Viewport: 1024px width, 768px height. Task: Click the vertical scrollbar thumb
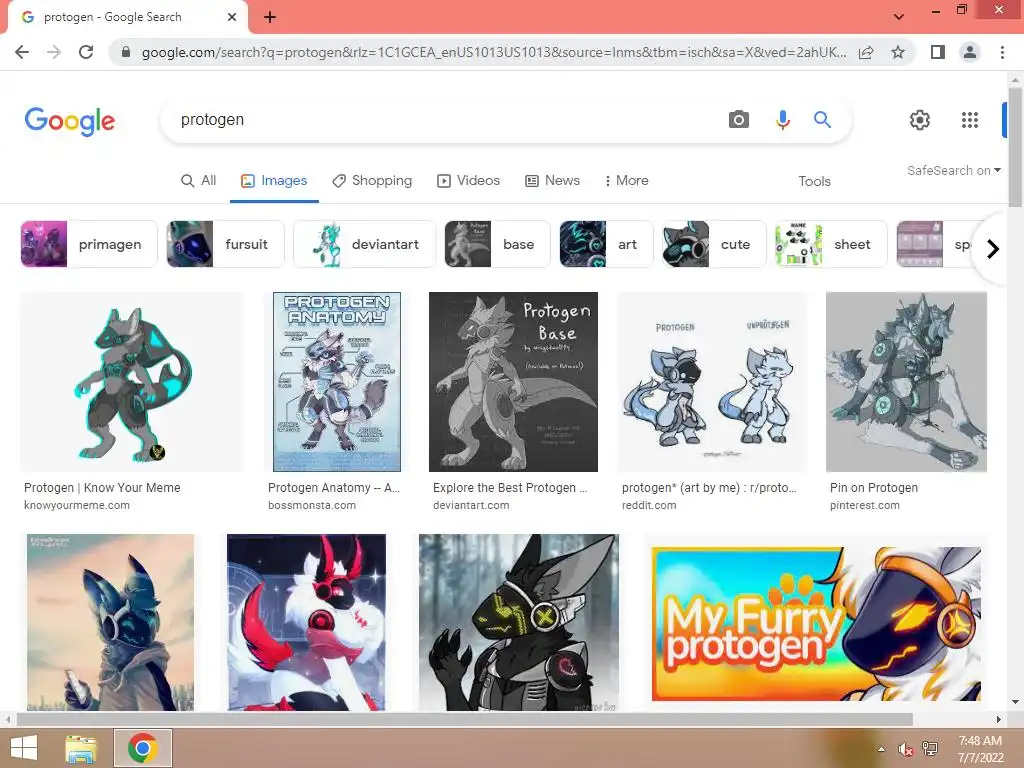pyautogui.click(x=1016, y=147)
